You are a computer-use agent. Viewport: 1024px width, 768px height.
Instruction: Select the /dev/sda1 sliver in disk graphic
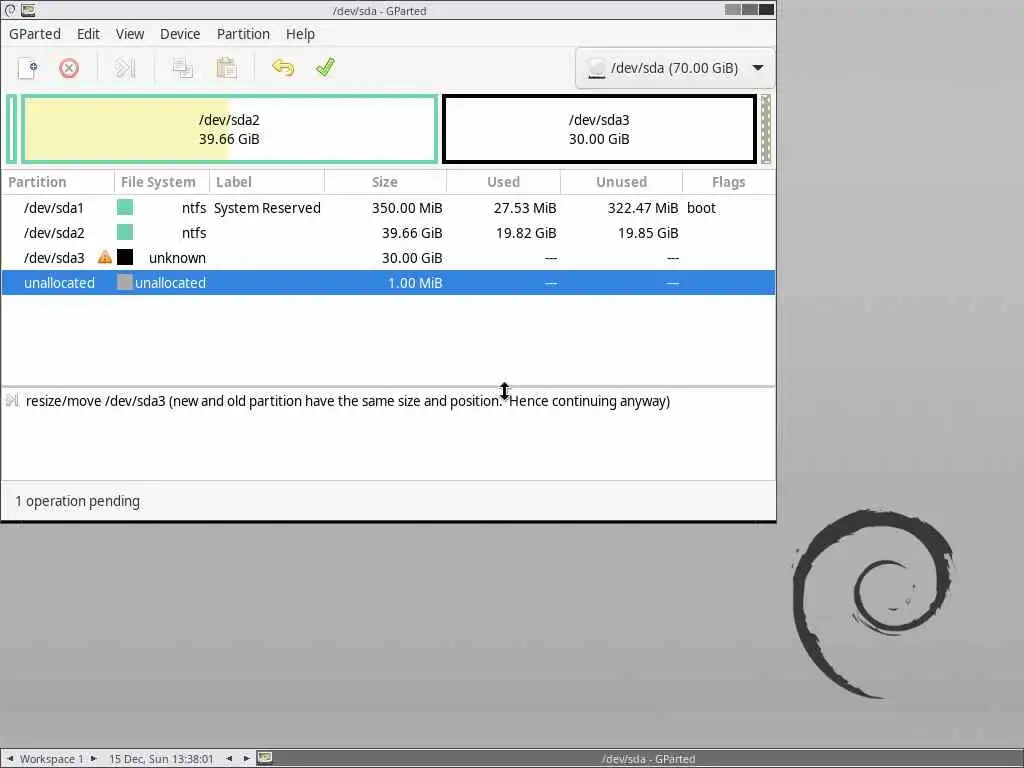click(11, 129)
